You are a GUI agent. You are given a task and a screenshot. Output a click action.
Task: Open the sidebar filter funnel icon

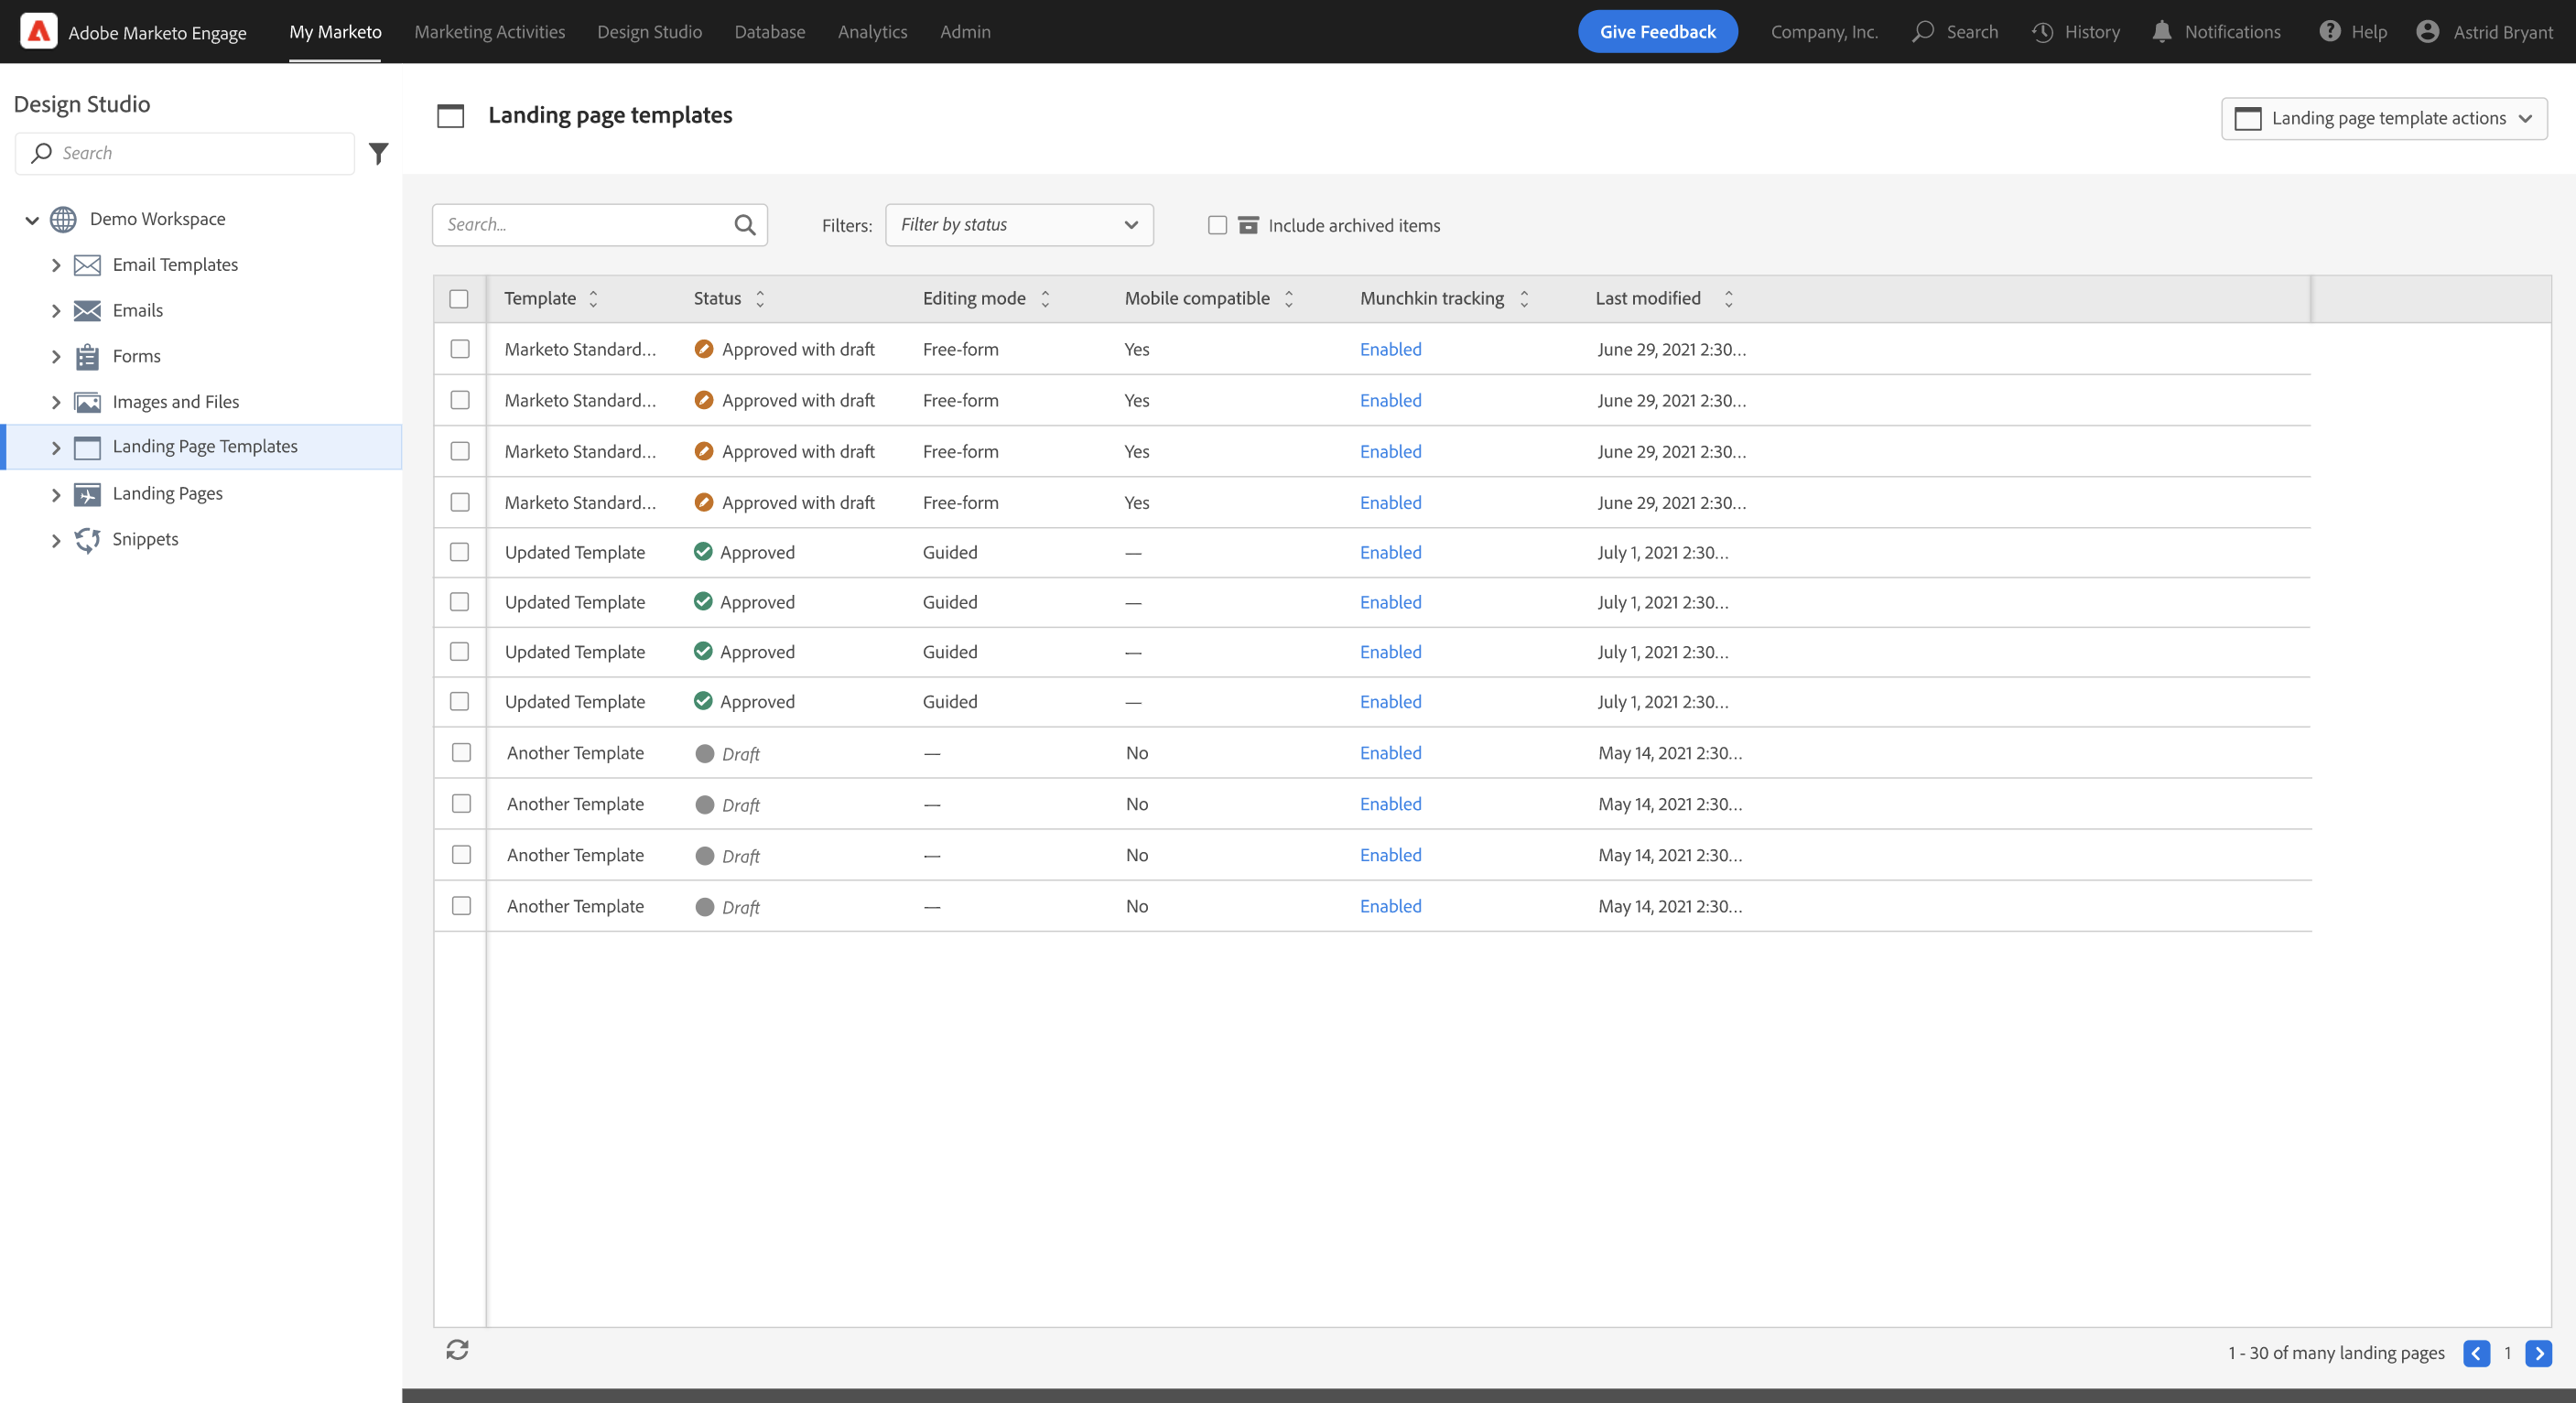[x=378, y=153]
